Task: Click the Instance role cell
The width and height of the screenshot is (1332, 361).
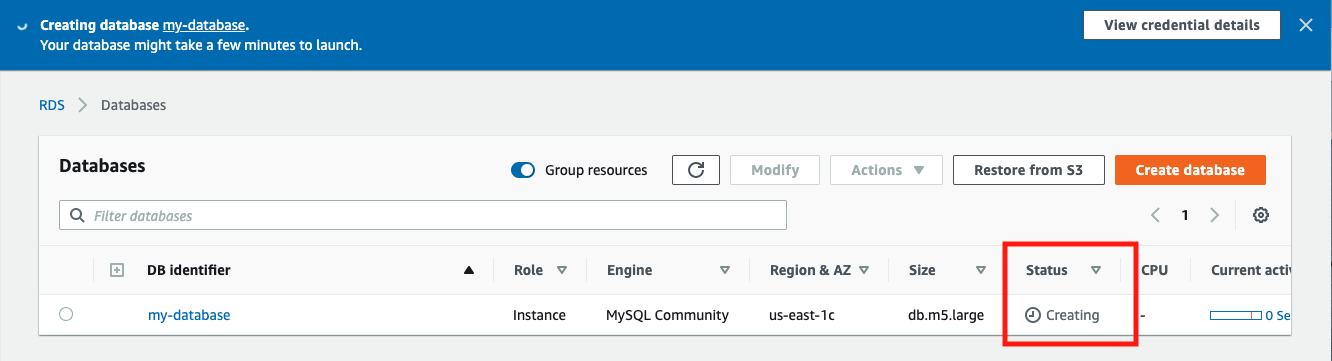Action: tap(540, 315)
